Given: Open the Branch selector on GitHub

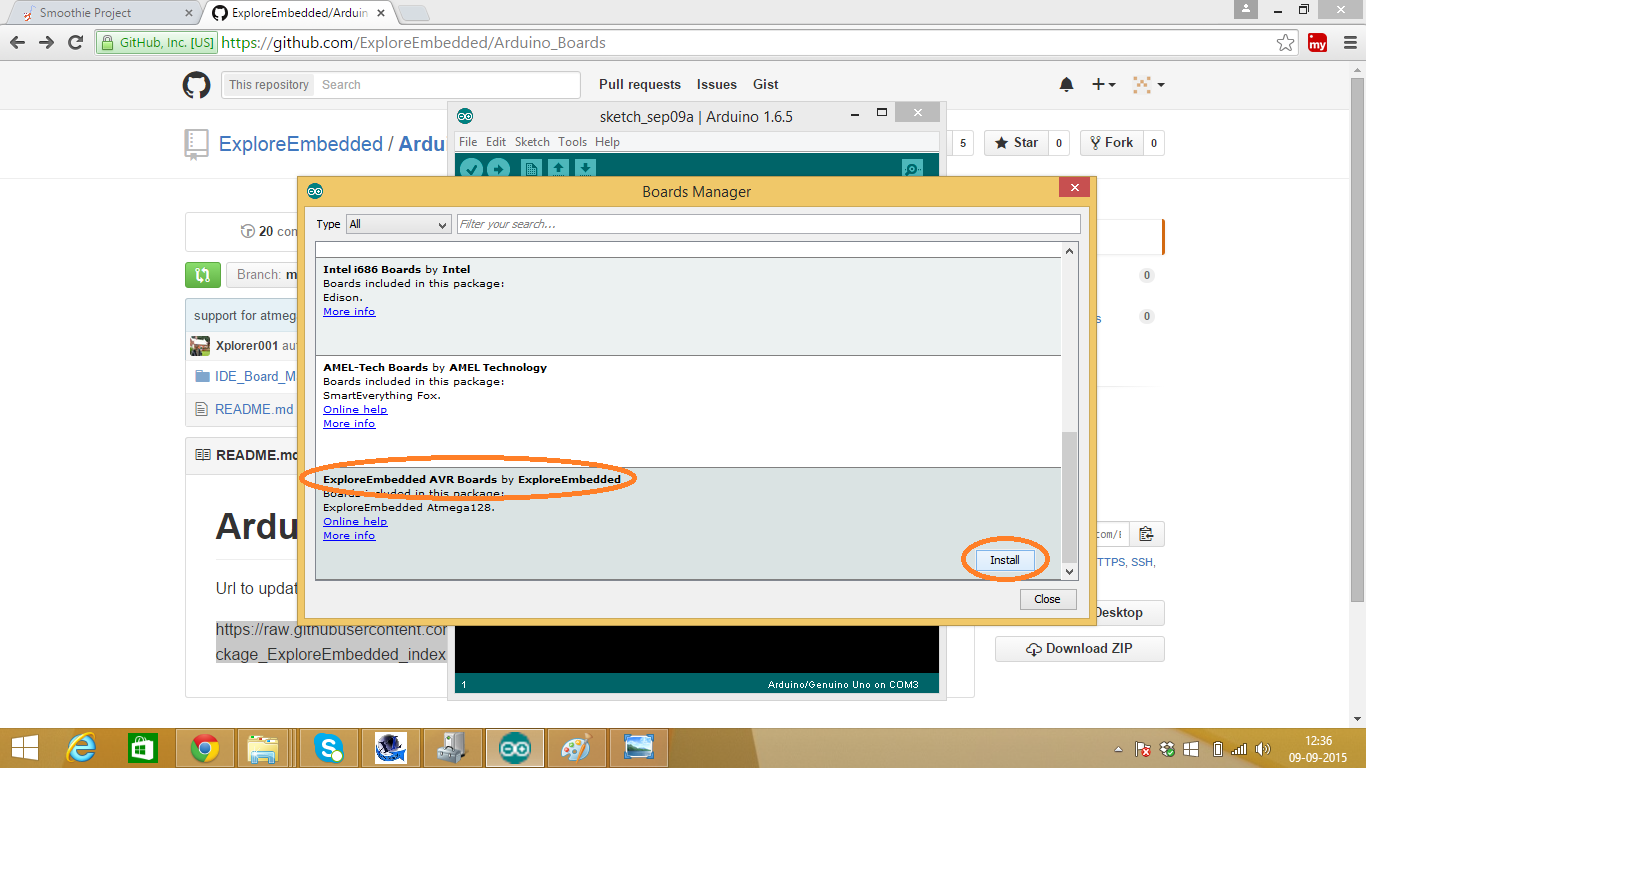Looking at the screenshot, I should 266,274.
